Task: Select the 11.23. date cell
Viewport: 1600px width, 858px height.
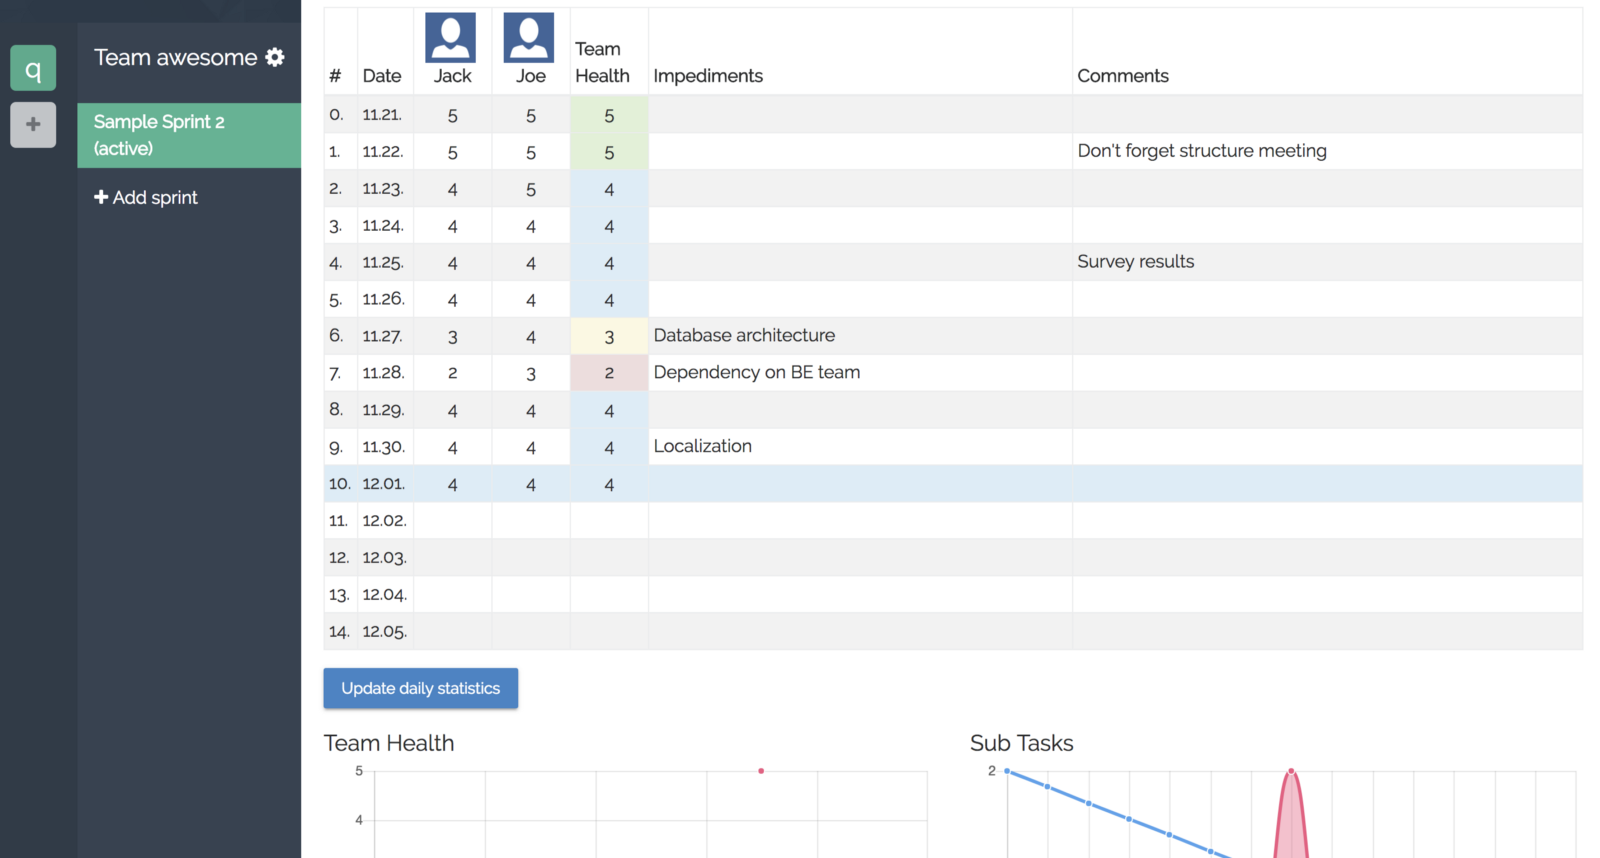Action: click(385, 189)
